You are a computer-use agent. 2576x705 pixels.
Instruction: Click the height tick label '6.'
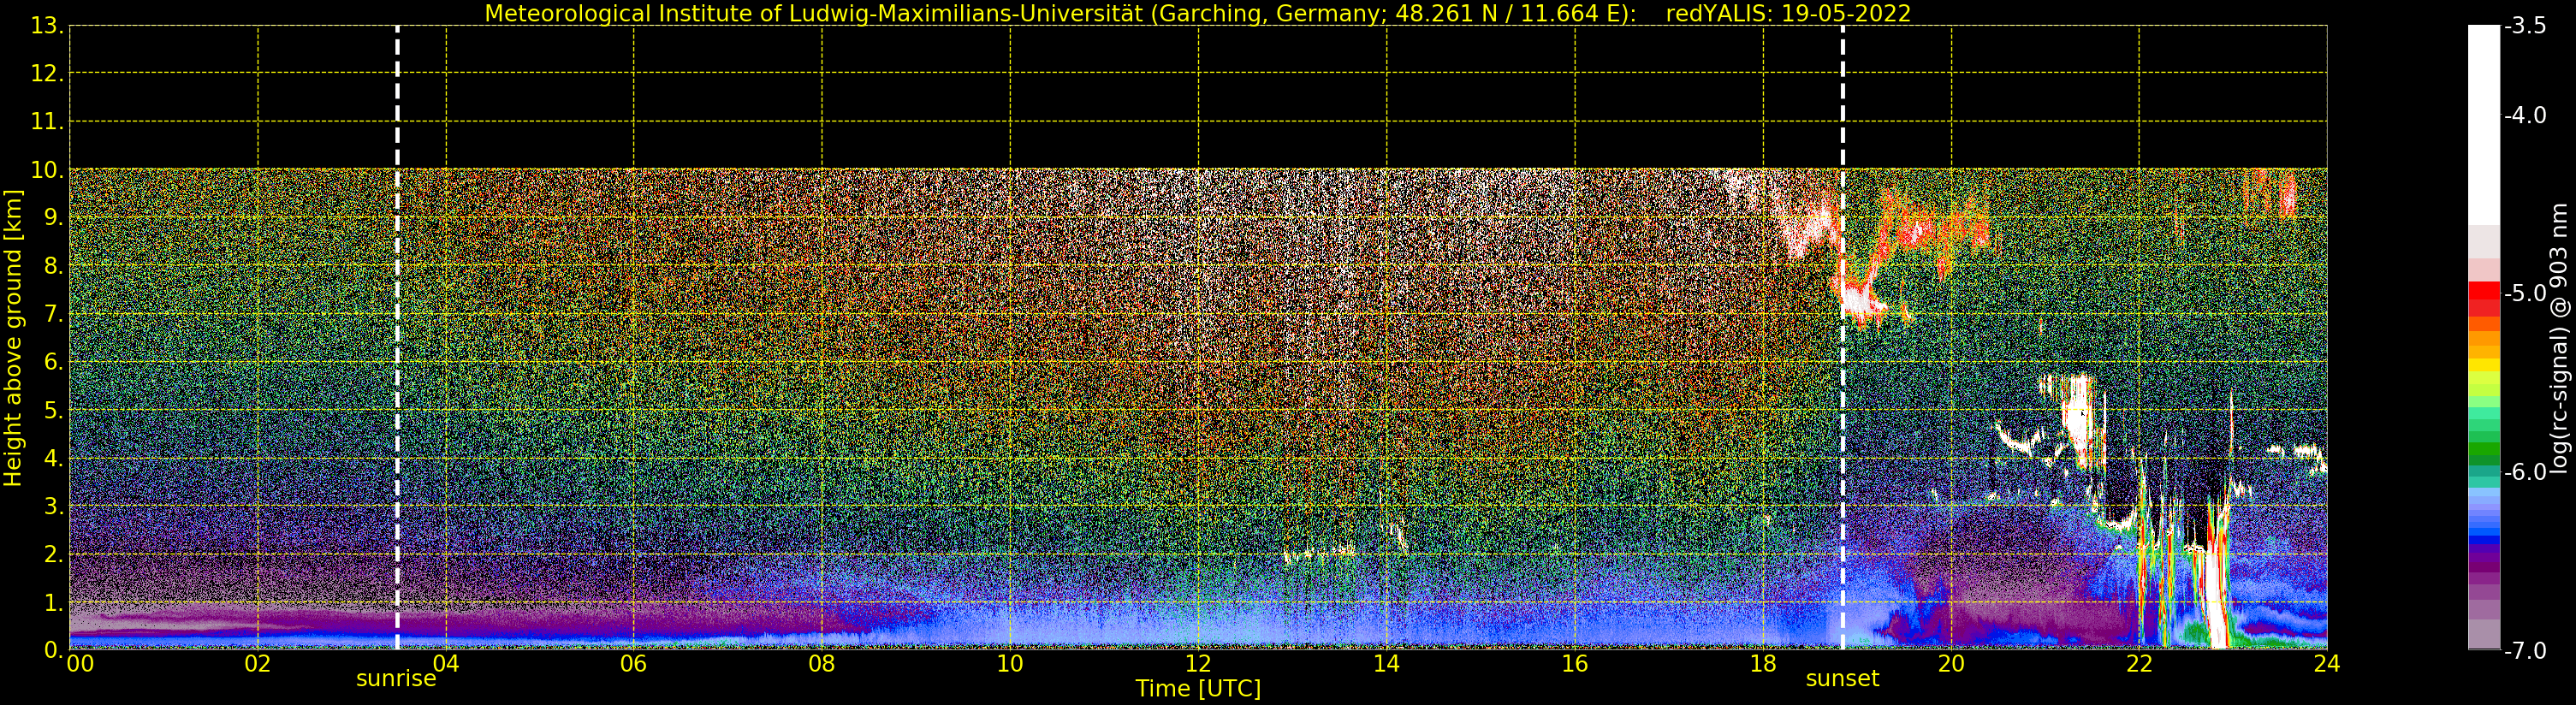(x=53, y=362)
